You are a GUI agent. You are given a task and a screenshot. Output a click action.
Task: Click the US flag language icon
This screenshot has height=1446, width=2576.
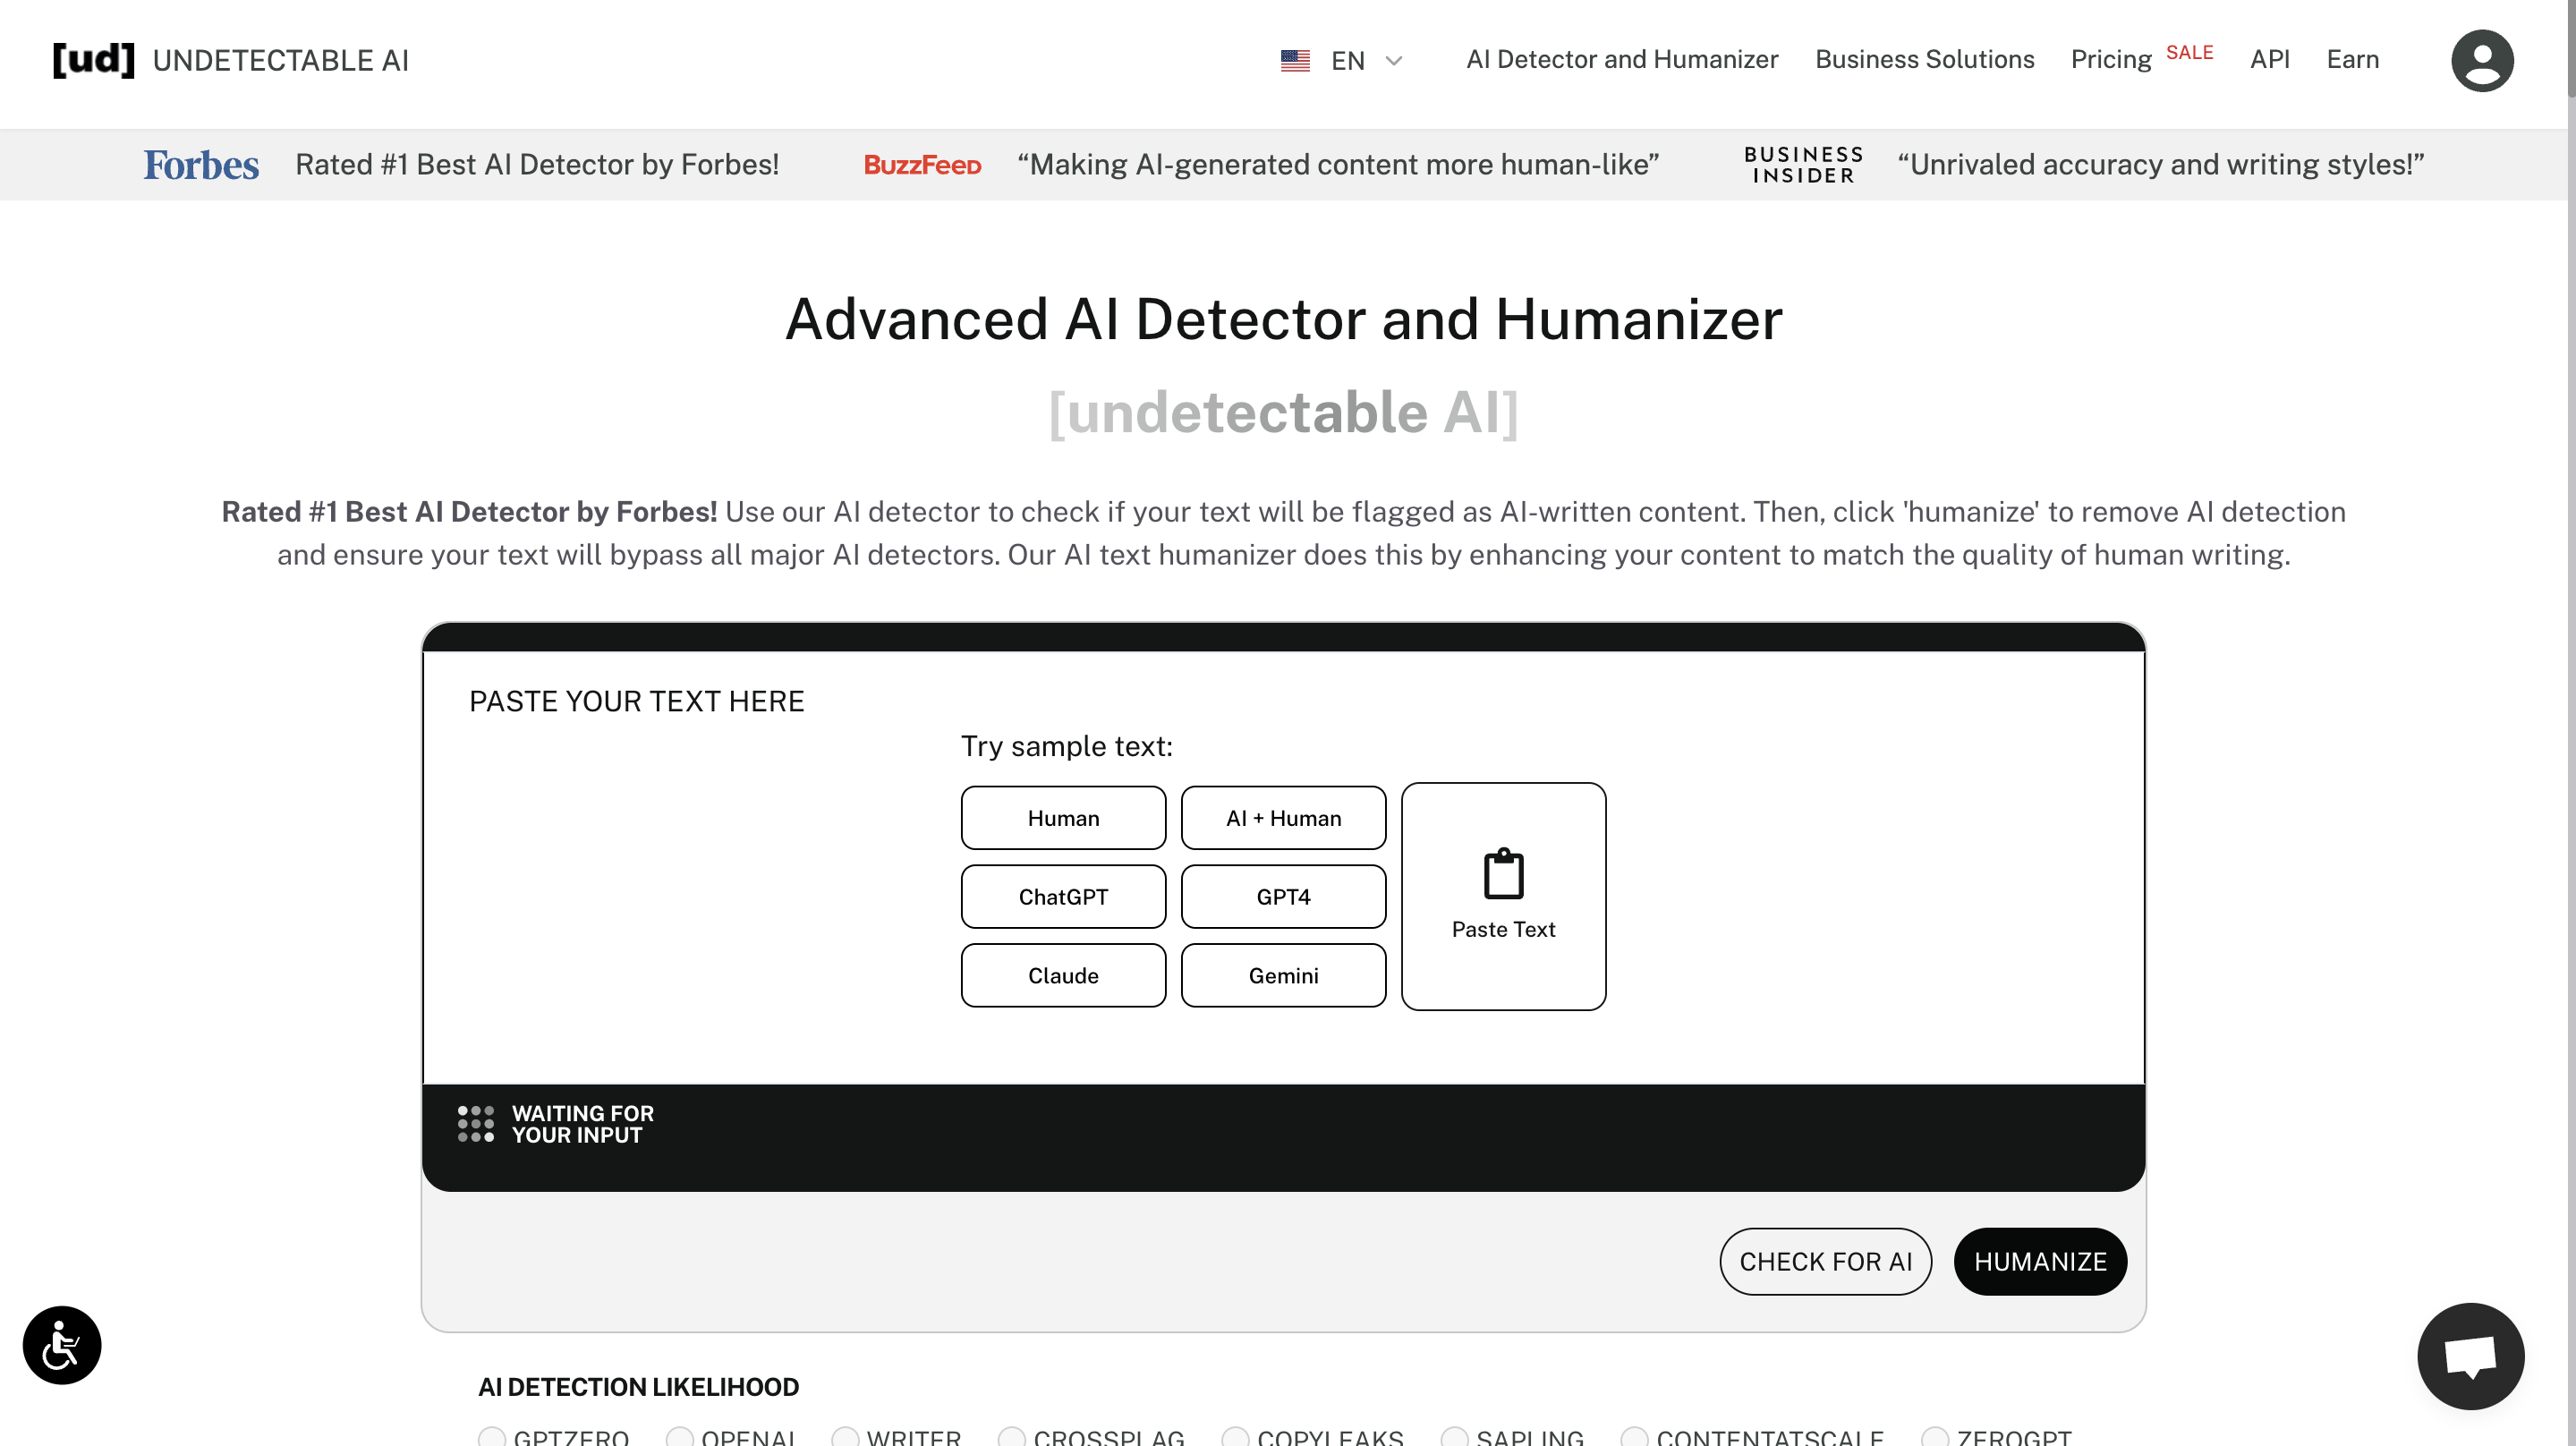coord(1295,61)
